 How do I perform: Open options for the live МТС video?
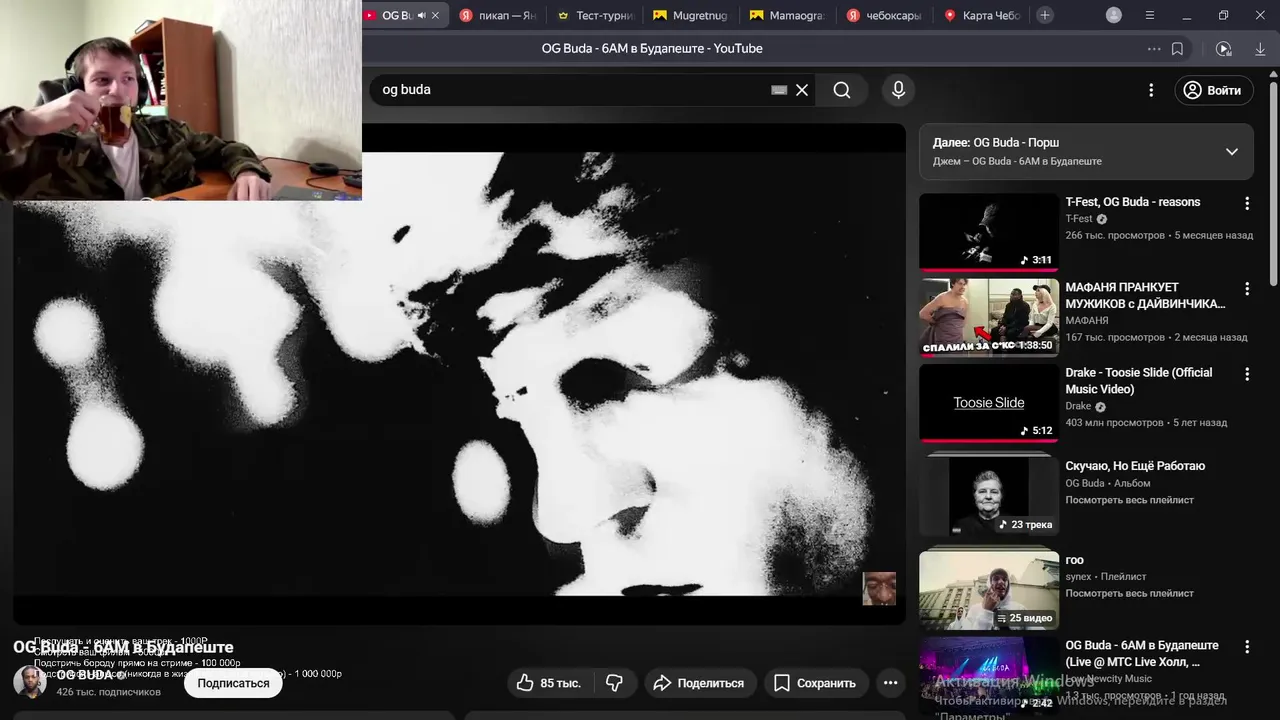point(1247,647)
